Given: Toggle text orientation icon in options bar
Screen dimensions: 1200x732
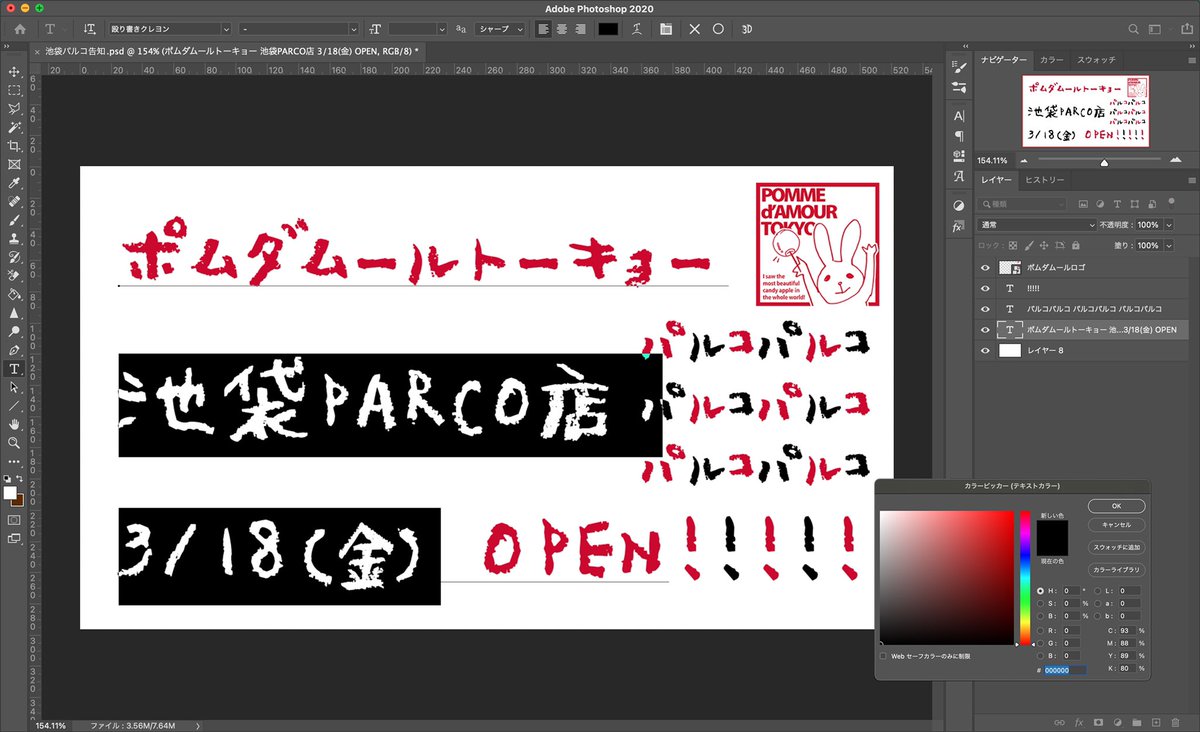Looking at the screenshot, I should [x=90, y=29].
